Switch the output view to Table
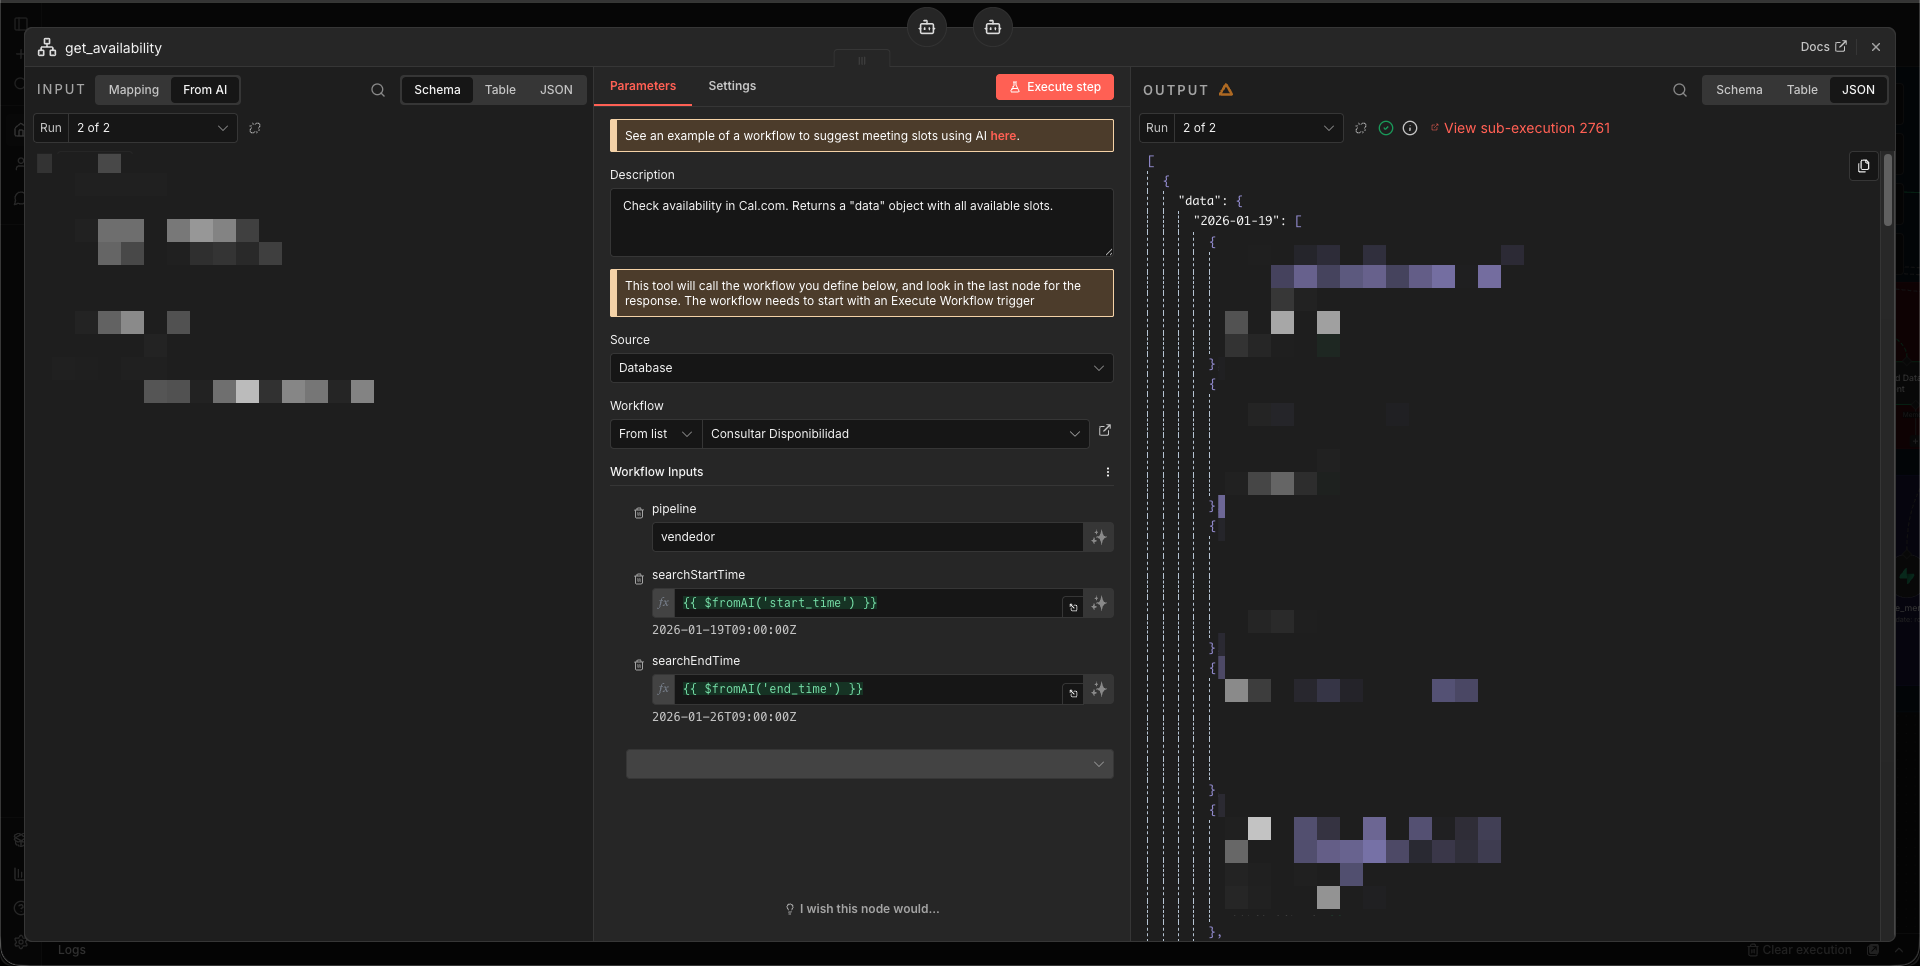The height and width of the screenshot is (966, 1920). click(1802, 90)
